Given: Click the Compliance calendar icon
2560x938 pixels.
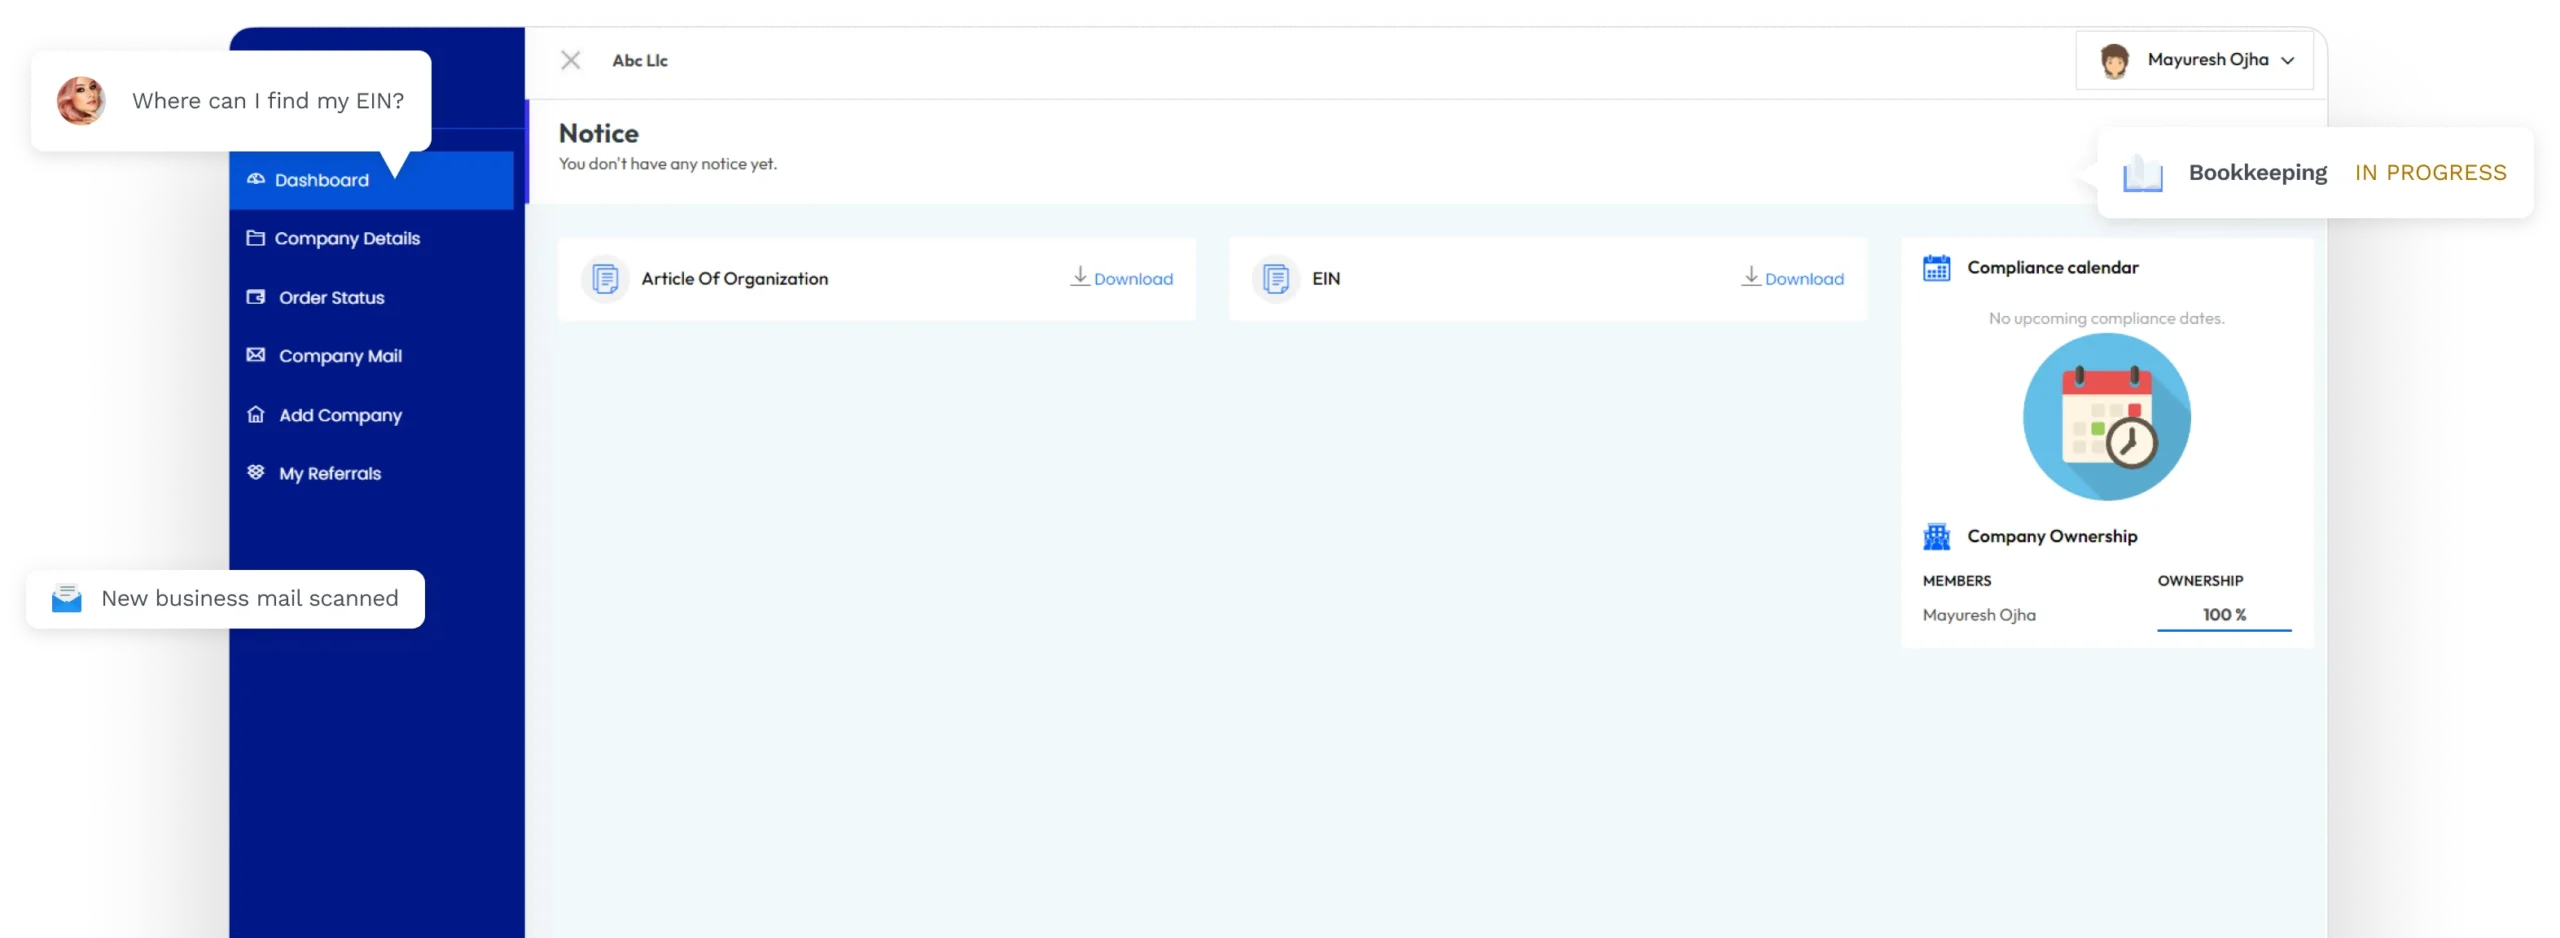Looking at the screenshot, I should coord(1937,267).
